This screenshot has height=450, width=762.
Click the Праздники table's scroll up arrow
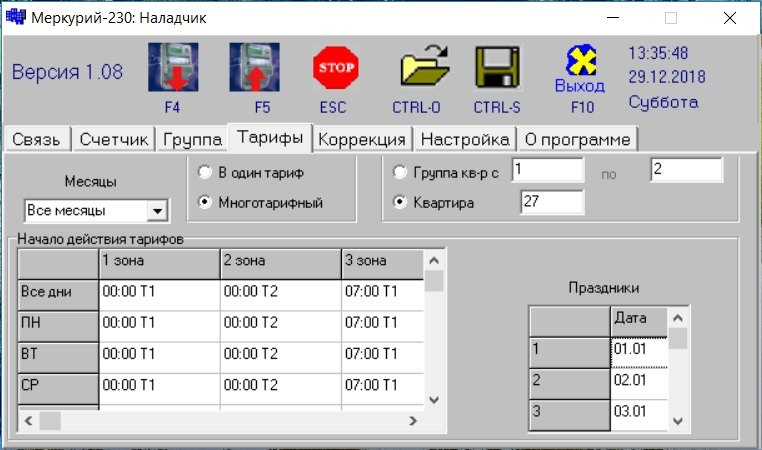tap(678, 318)
